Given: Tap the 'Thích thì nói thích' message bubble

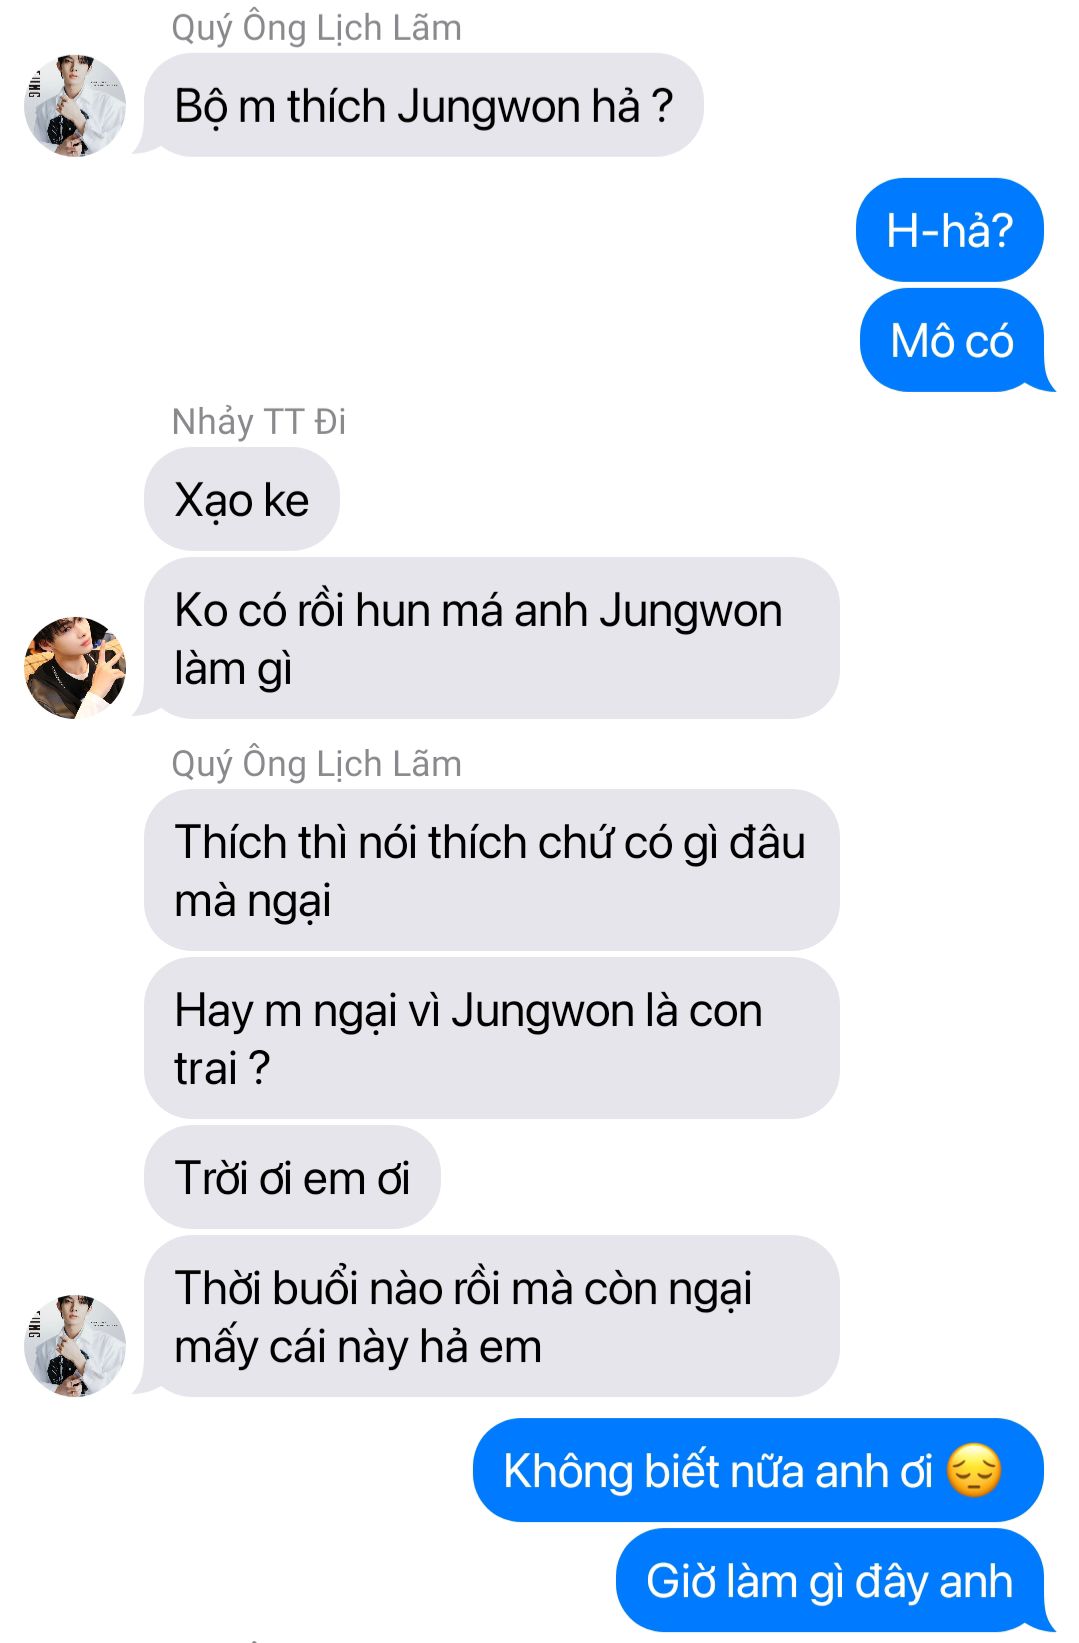Looking at the screenshot, I should 492,870.
